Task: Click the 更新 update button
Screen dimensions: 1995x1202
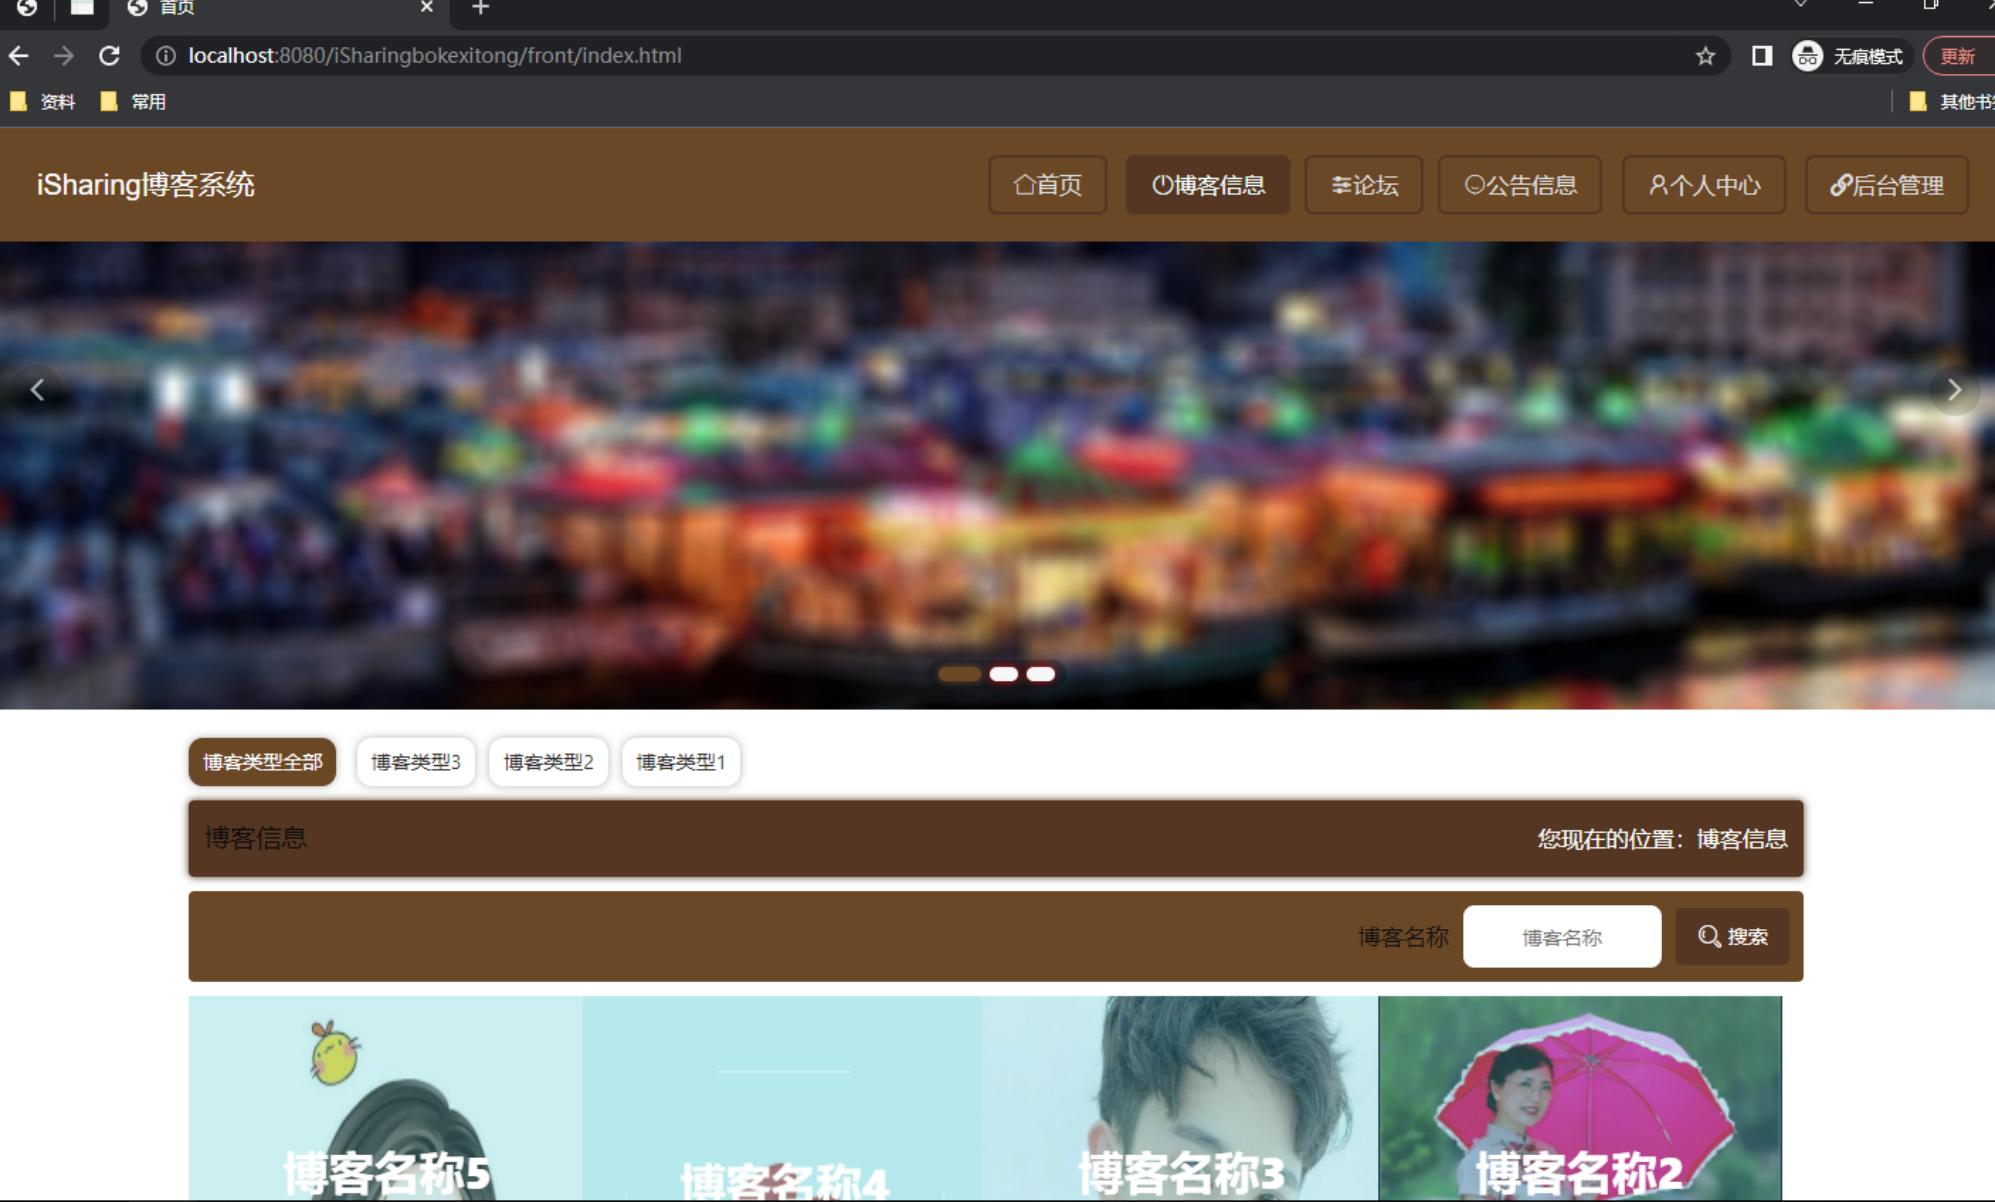Action: (x=1958, y=56)
